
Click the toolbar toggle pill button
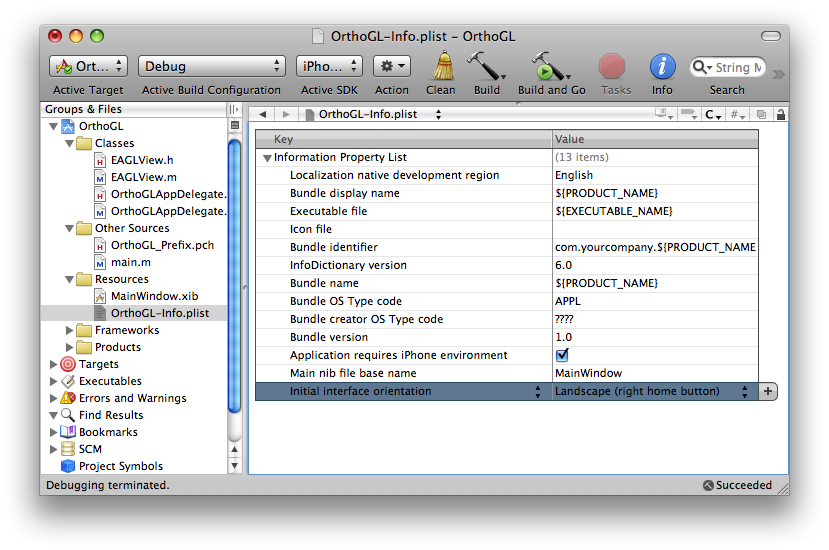(770, 36)
